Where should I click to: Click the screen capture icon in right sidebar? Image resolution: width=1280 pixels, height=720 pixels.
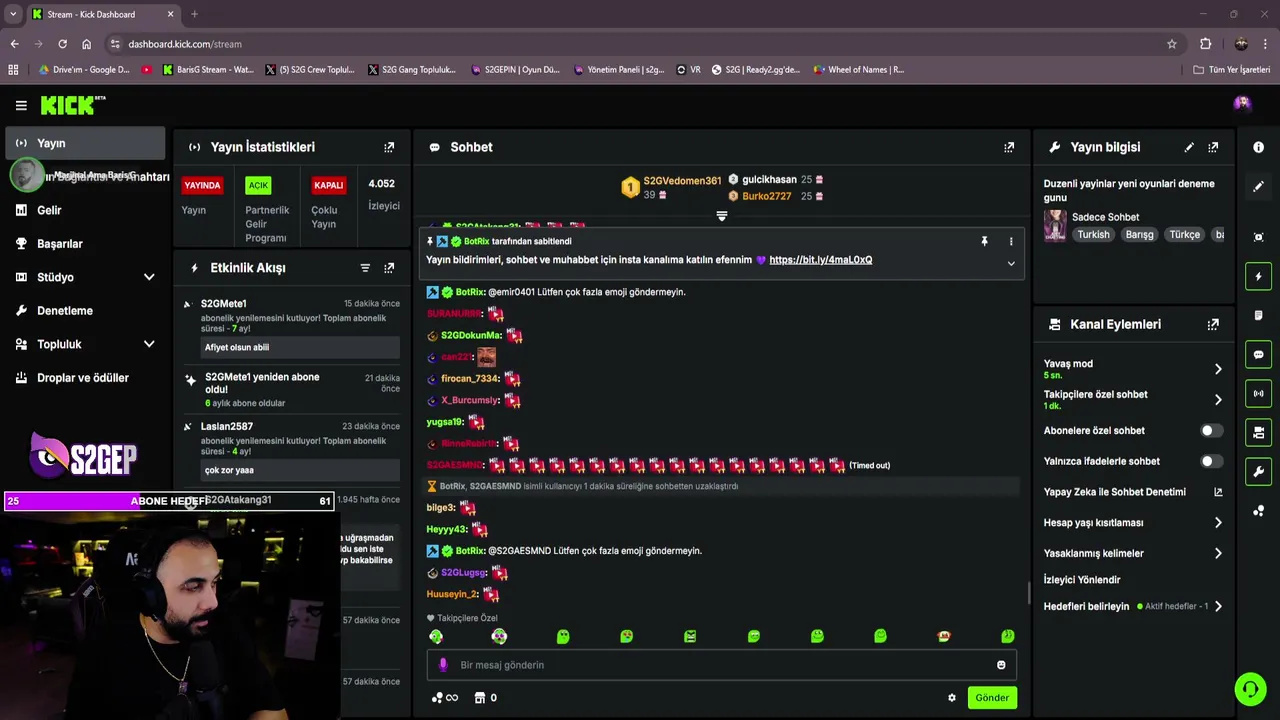(1258, 237)
